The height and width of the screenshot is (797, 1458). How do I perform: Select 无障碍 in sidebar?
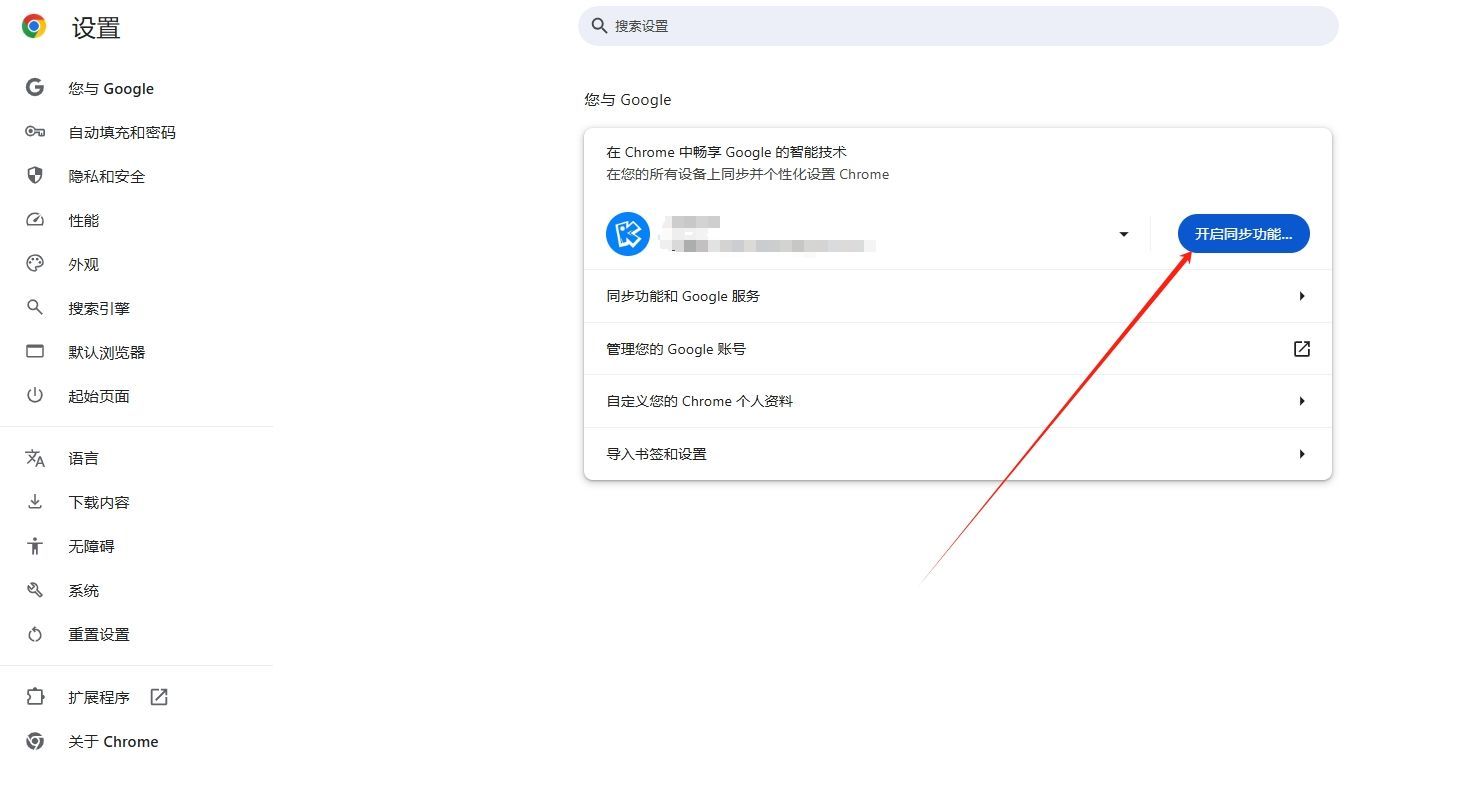(91, 546)
